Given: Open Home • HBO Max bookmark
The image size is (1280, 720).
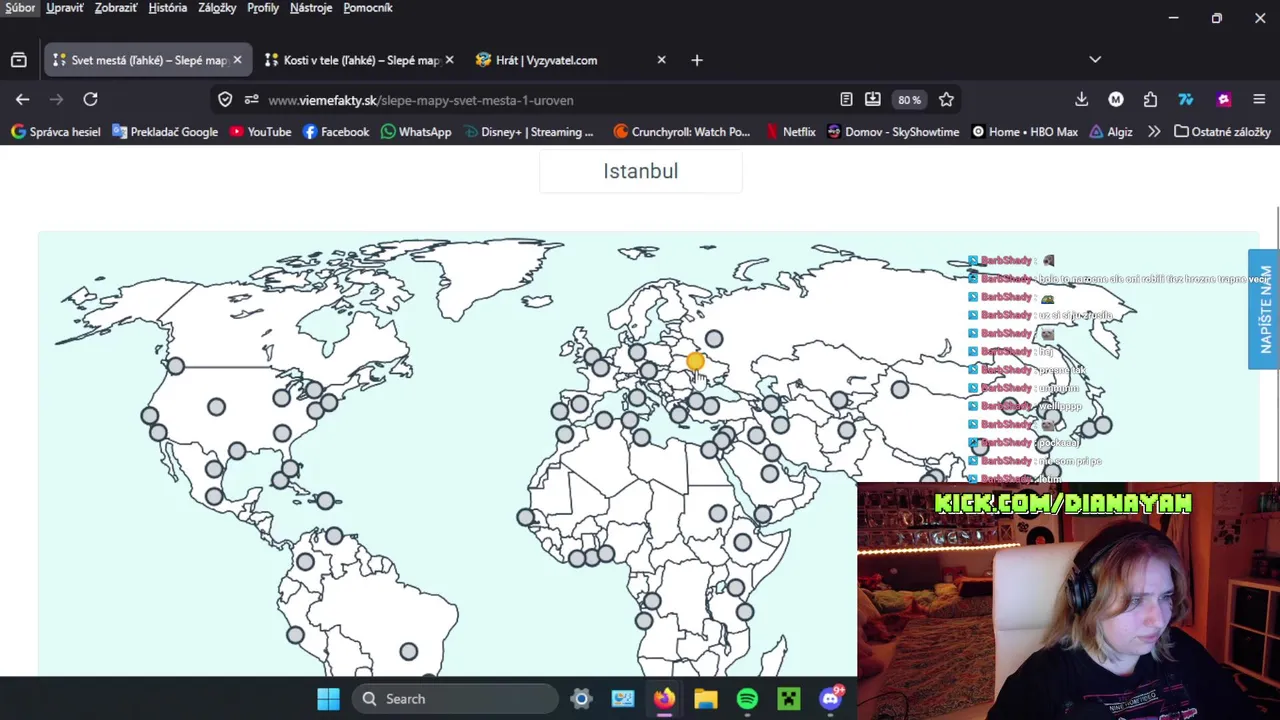Looking at the screenshot, I should [x=1025, y=132].
